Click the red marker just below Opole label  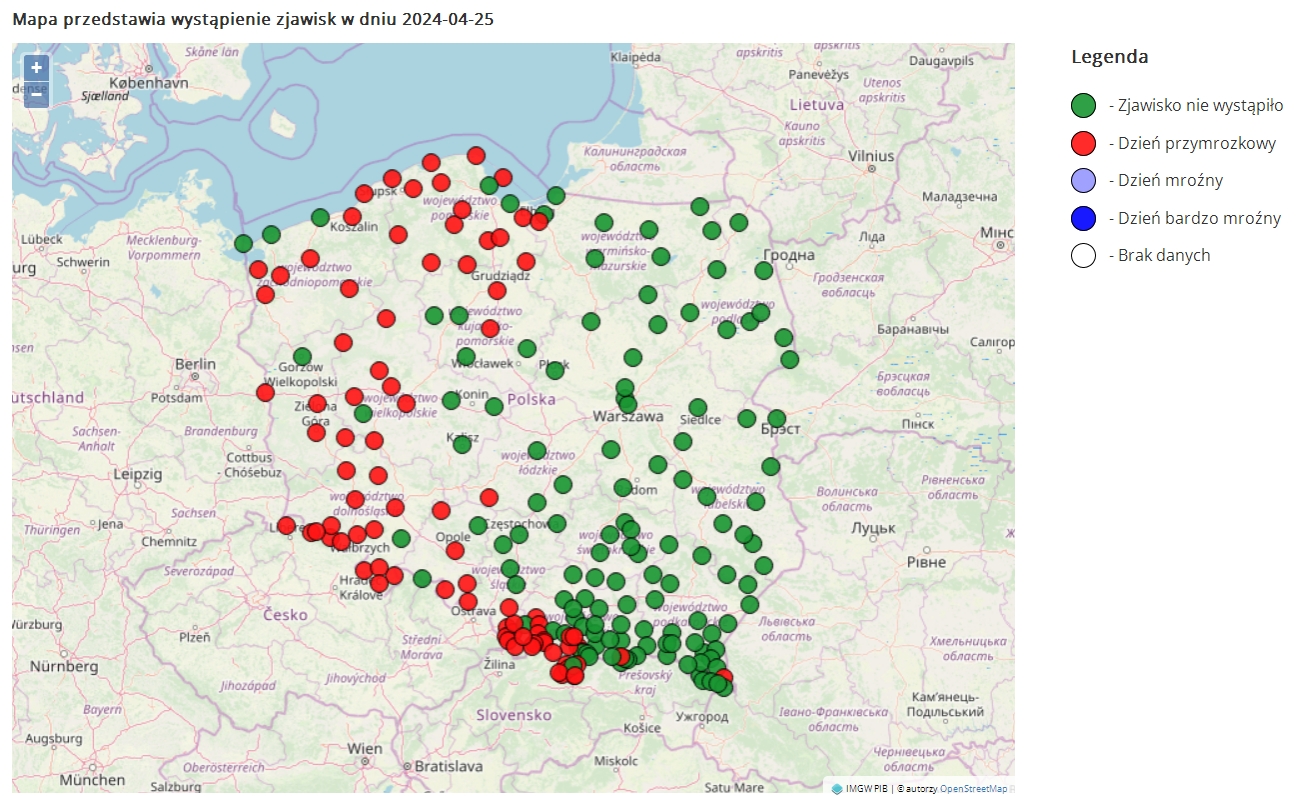455,550
